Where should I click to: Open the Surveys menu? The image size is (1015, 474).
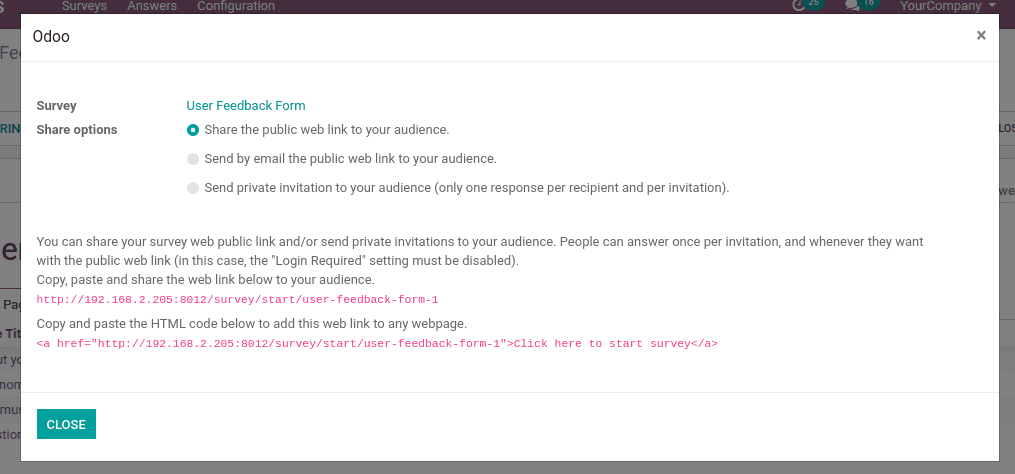(x=84, y=6)
